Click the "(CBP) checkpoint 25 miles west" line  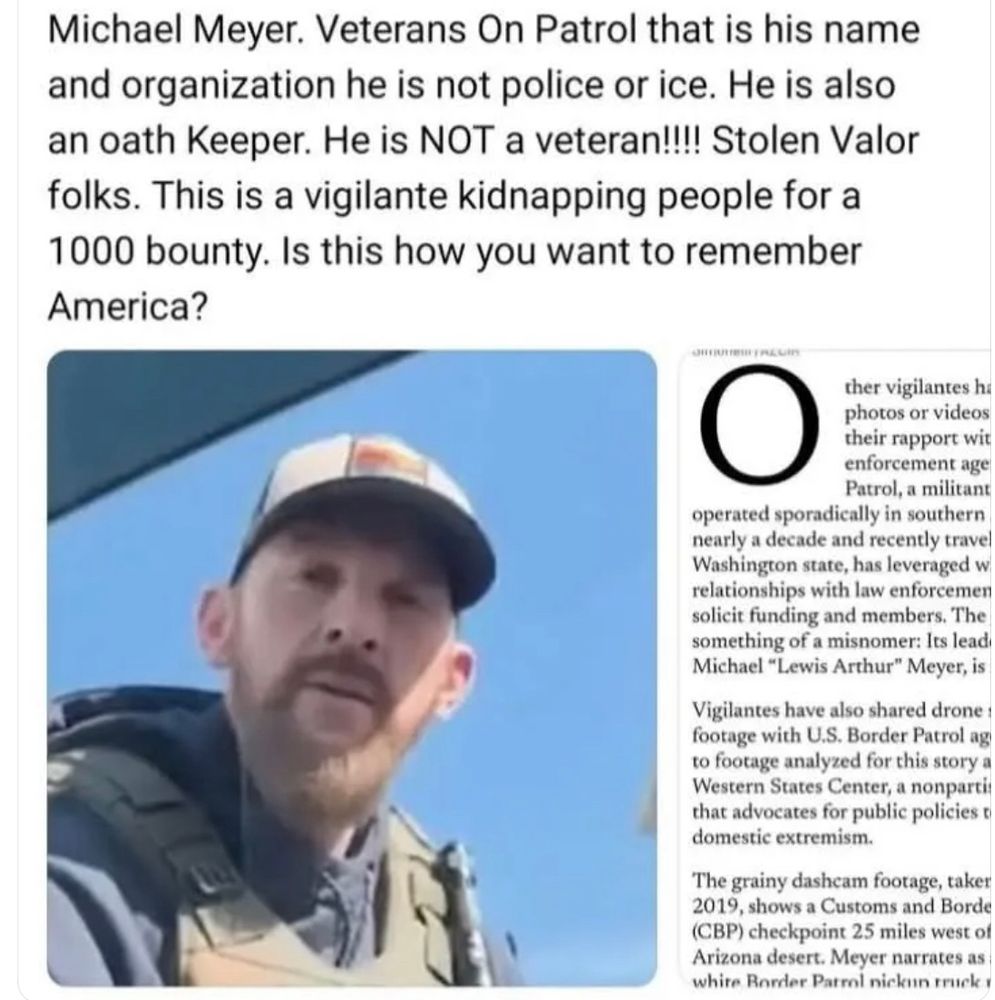tap(841, 932)
